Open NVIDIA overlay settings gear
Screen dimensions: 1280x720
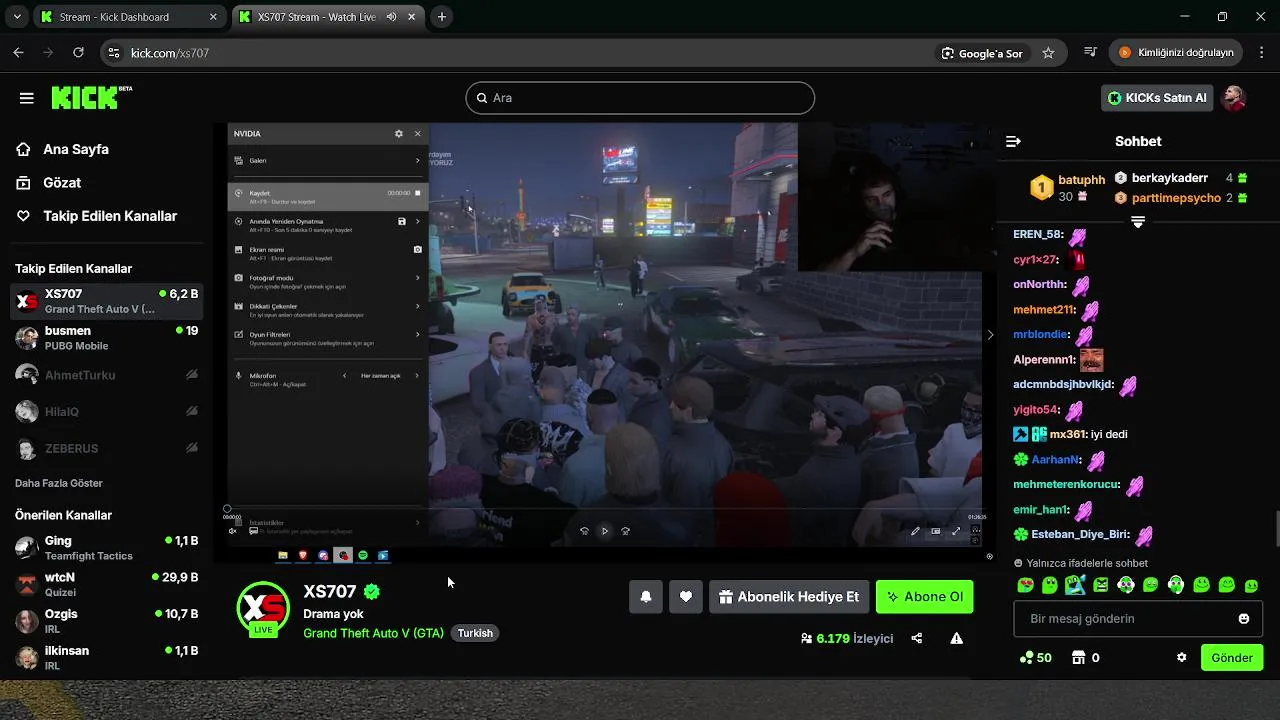pos(399,133)
